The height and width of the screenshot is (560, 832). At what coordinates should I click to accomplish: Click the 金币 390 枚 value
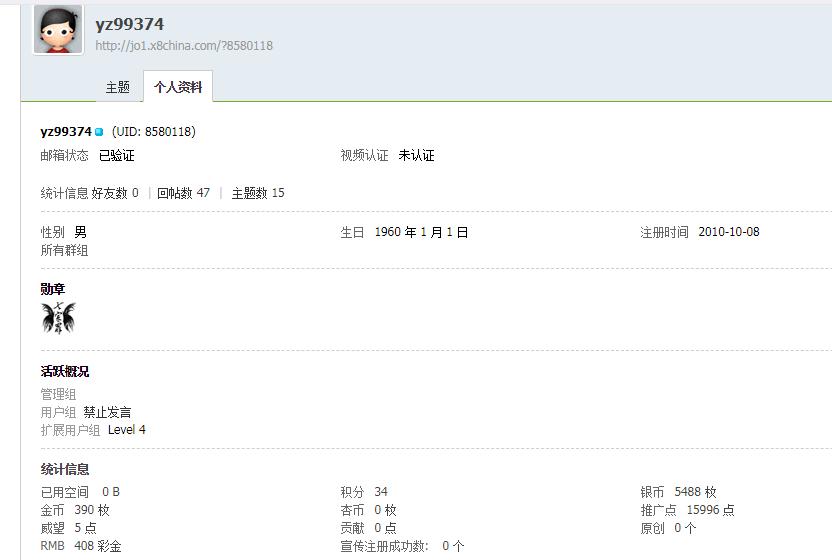(x=91, y=510)
